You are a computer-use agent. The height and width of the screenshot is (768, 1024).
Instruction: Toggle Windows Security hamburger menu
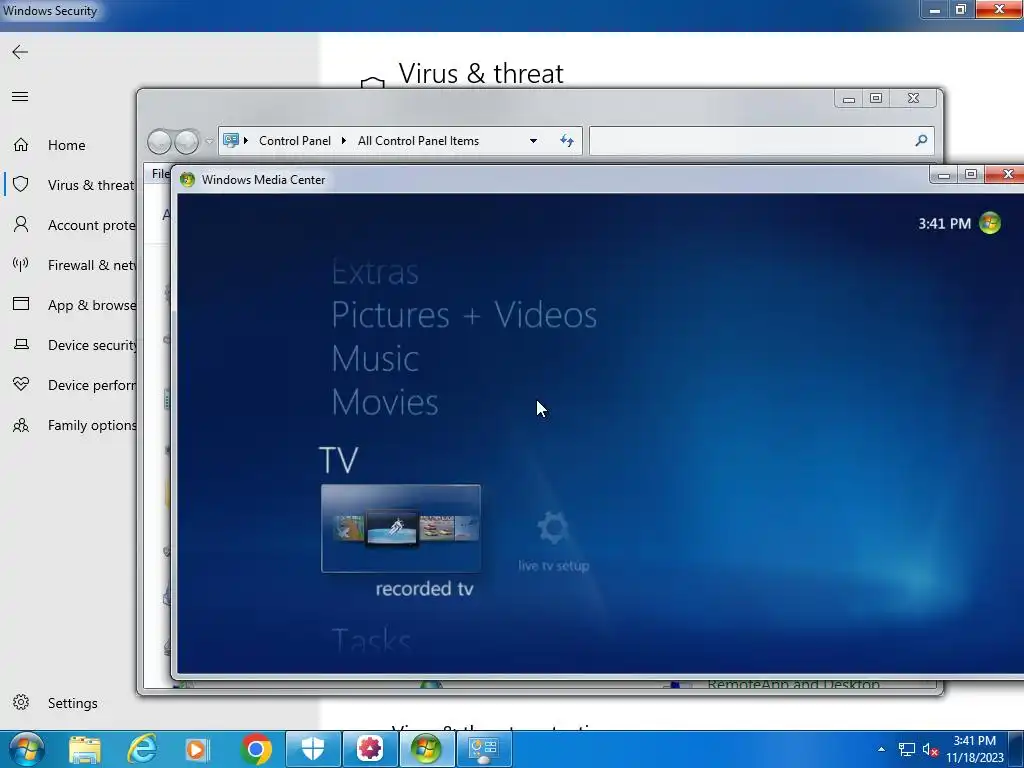point(20,97)
